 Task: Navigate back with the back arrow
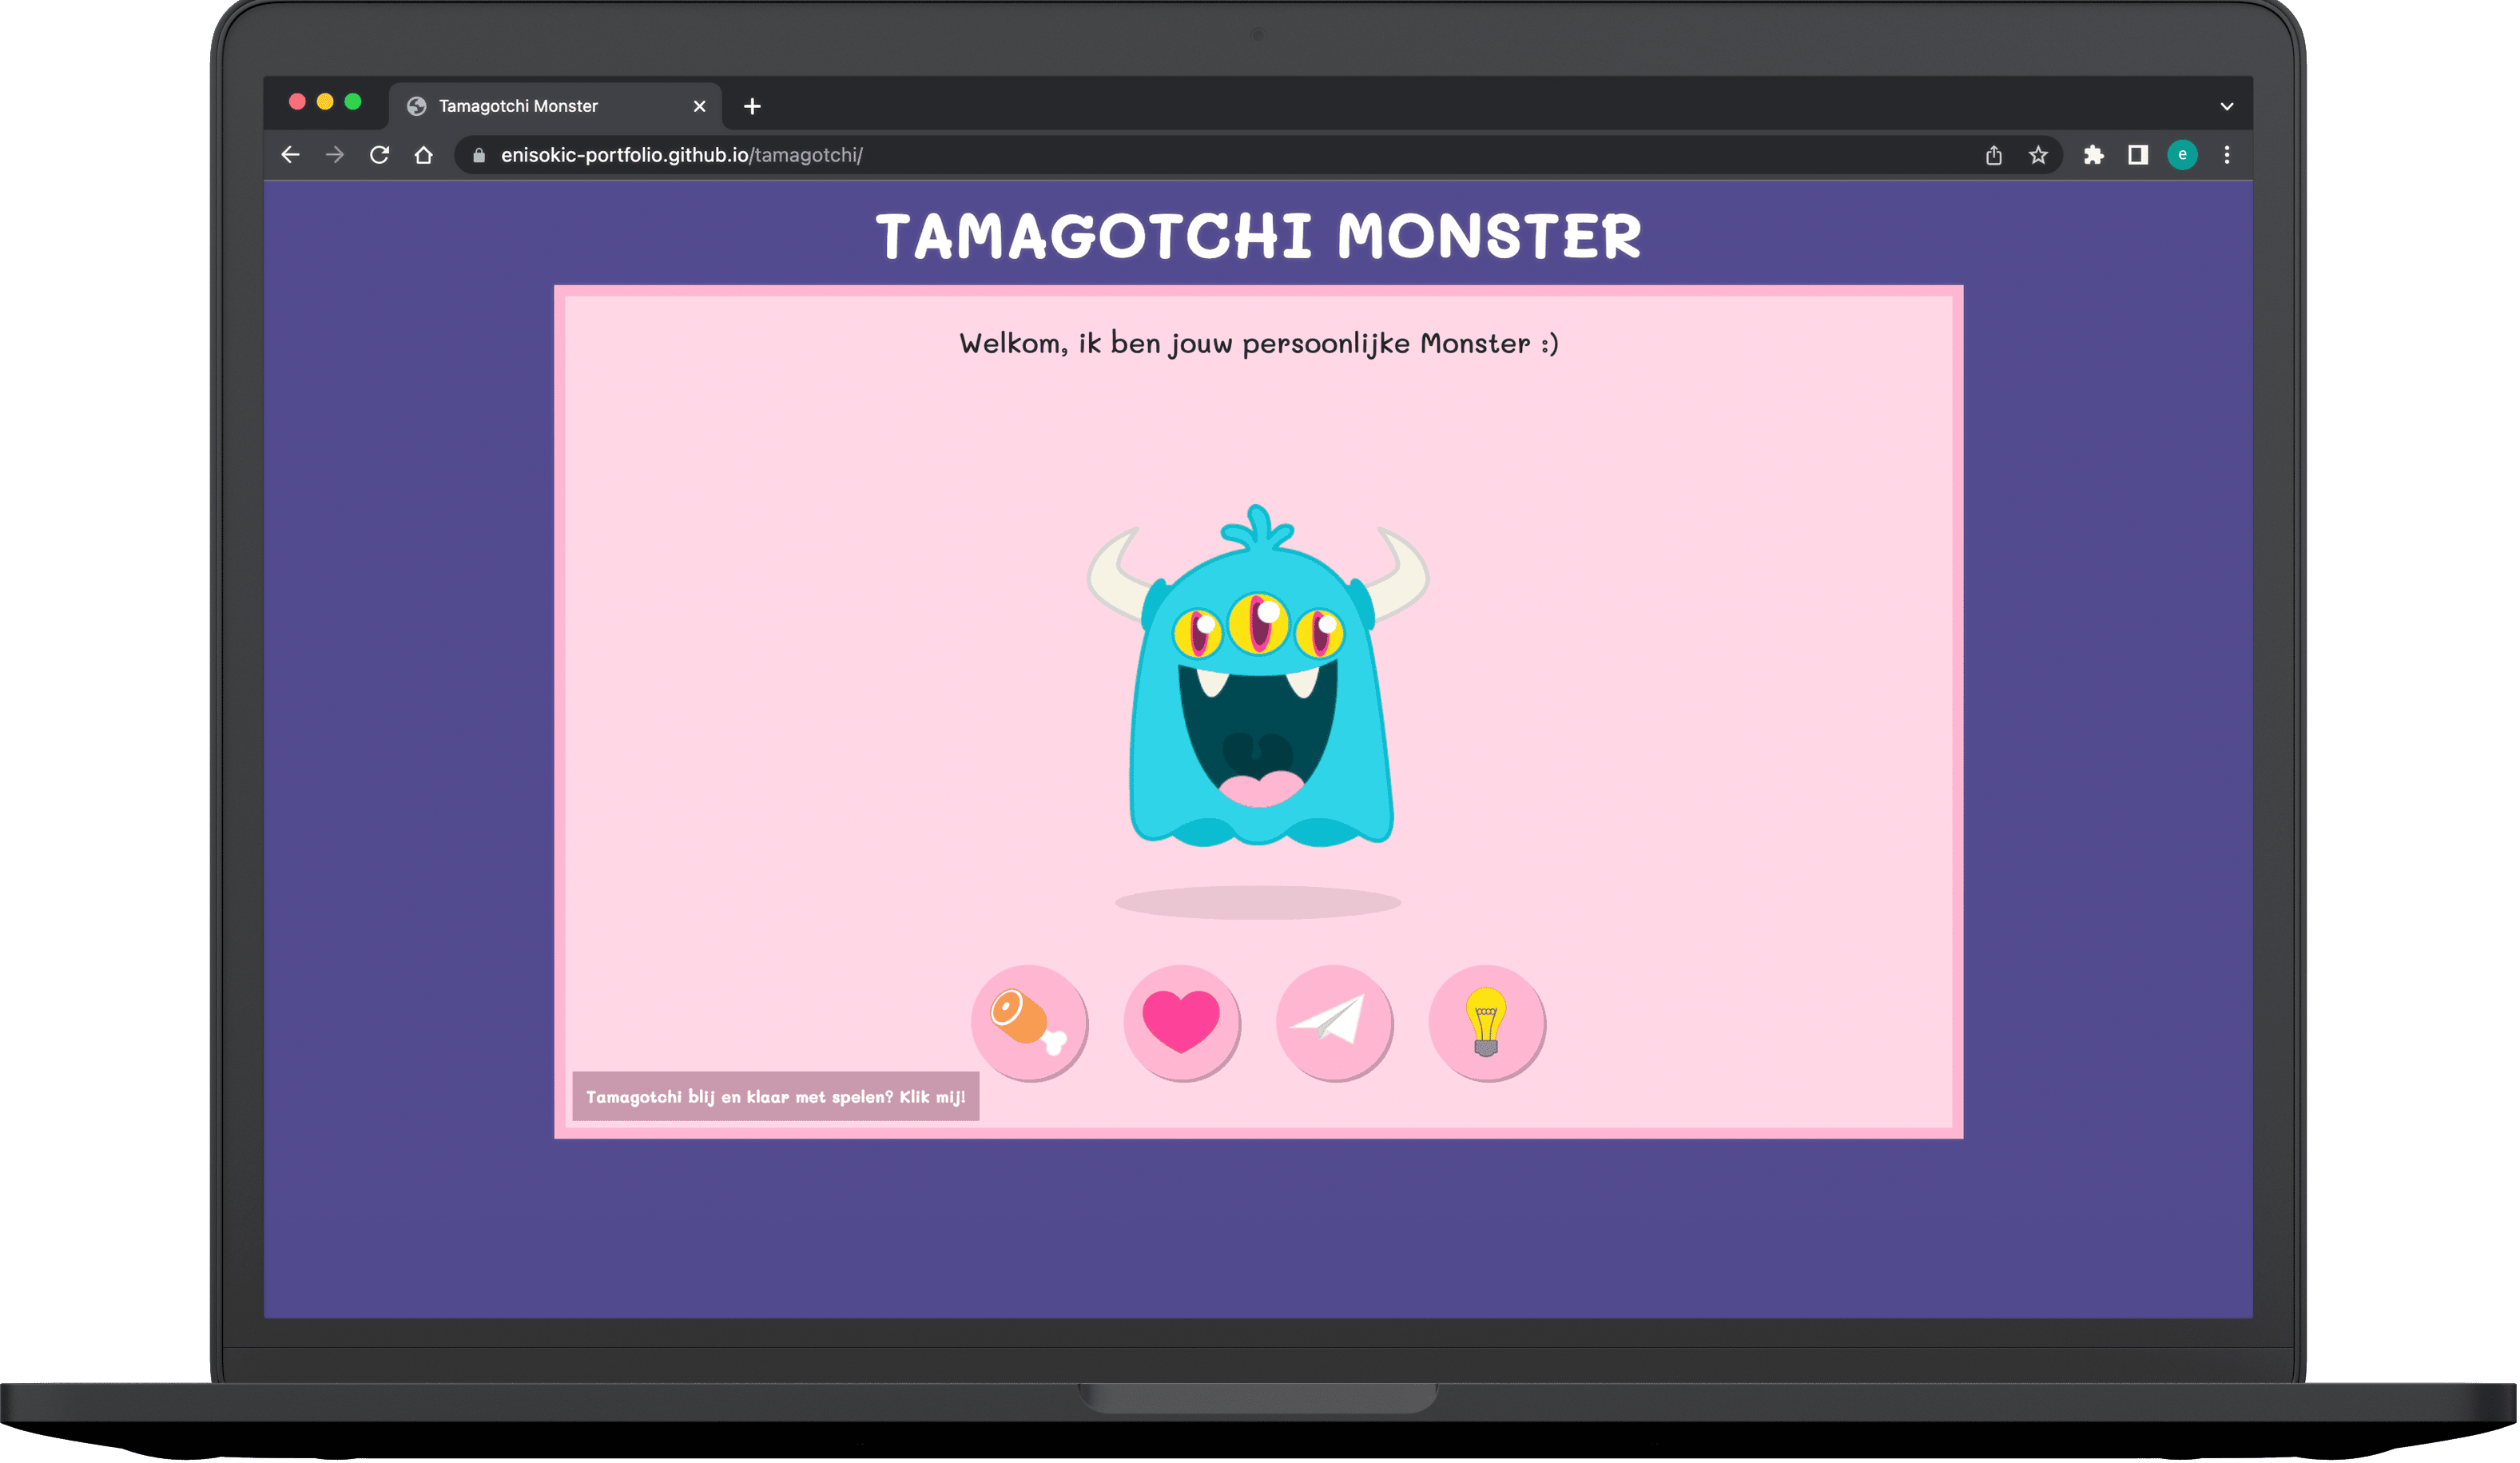290,155
